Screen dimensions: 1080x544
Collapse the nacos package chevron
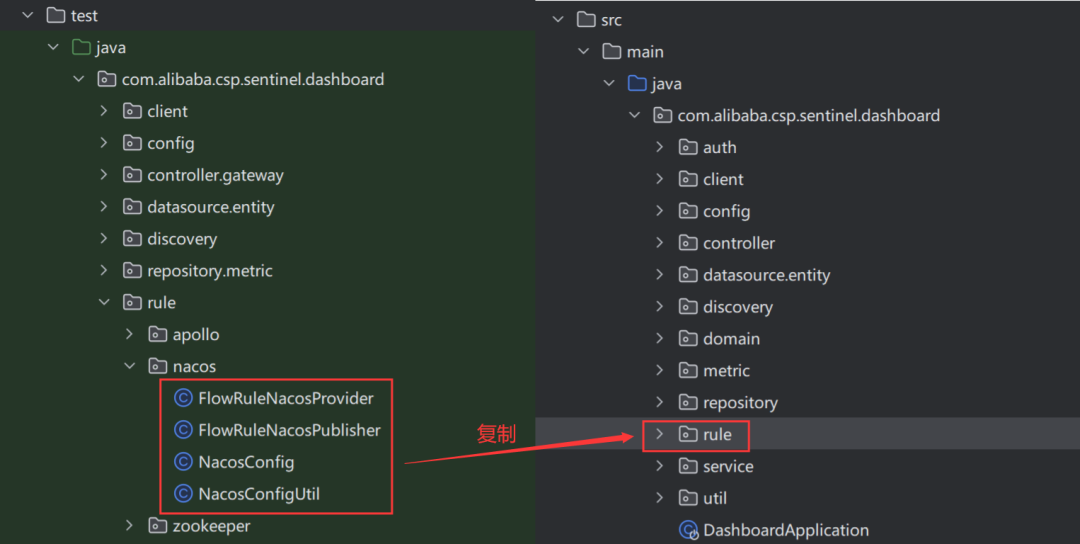[x=129, y=366]
